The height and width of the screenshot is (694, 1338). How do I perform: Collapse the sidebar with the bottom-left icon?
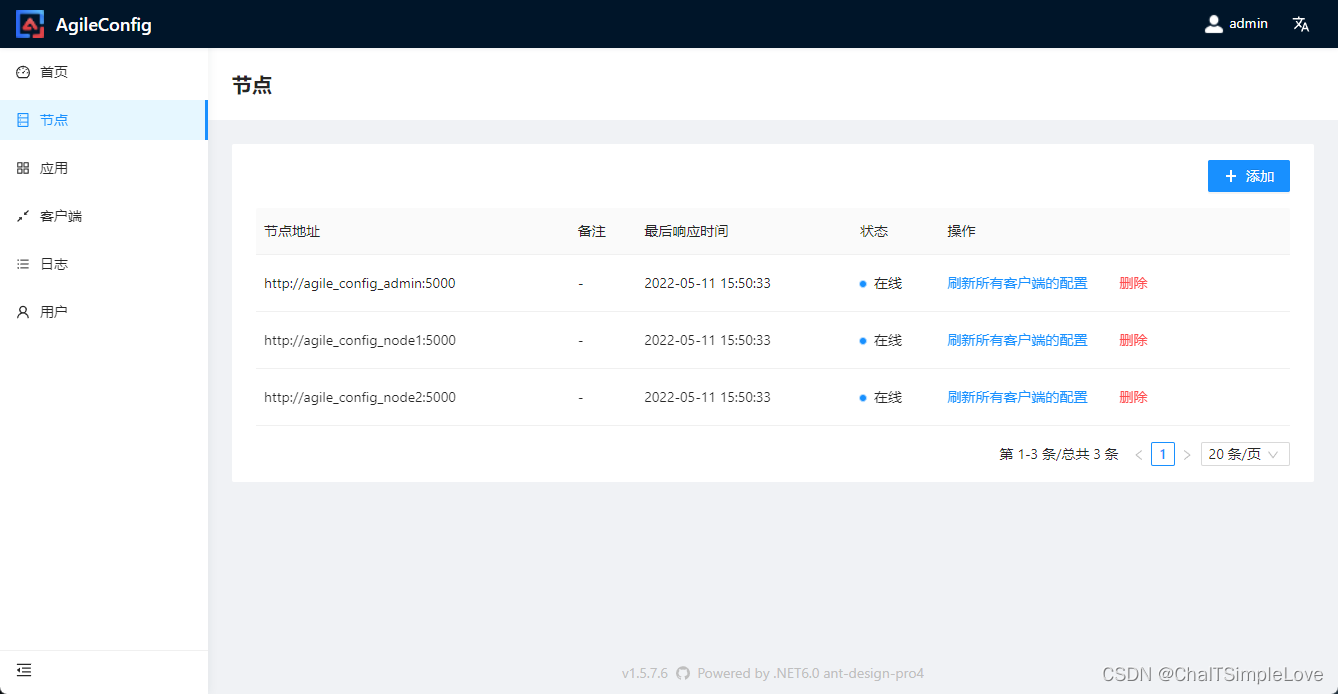click(23, 669)
